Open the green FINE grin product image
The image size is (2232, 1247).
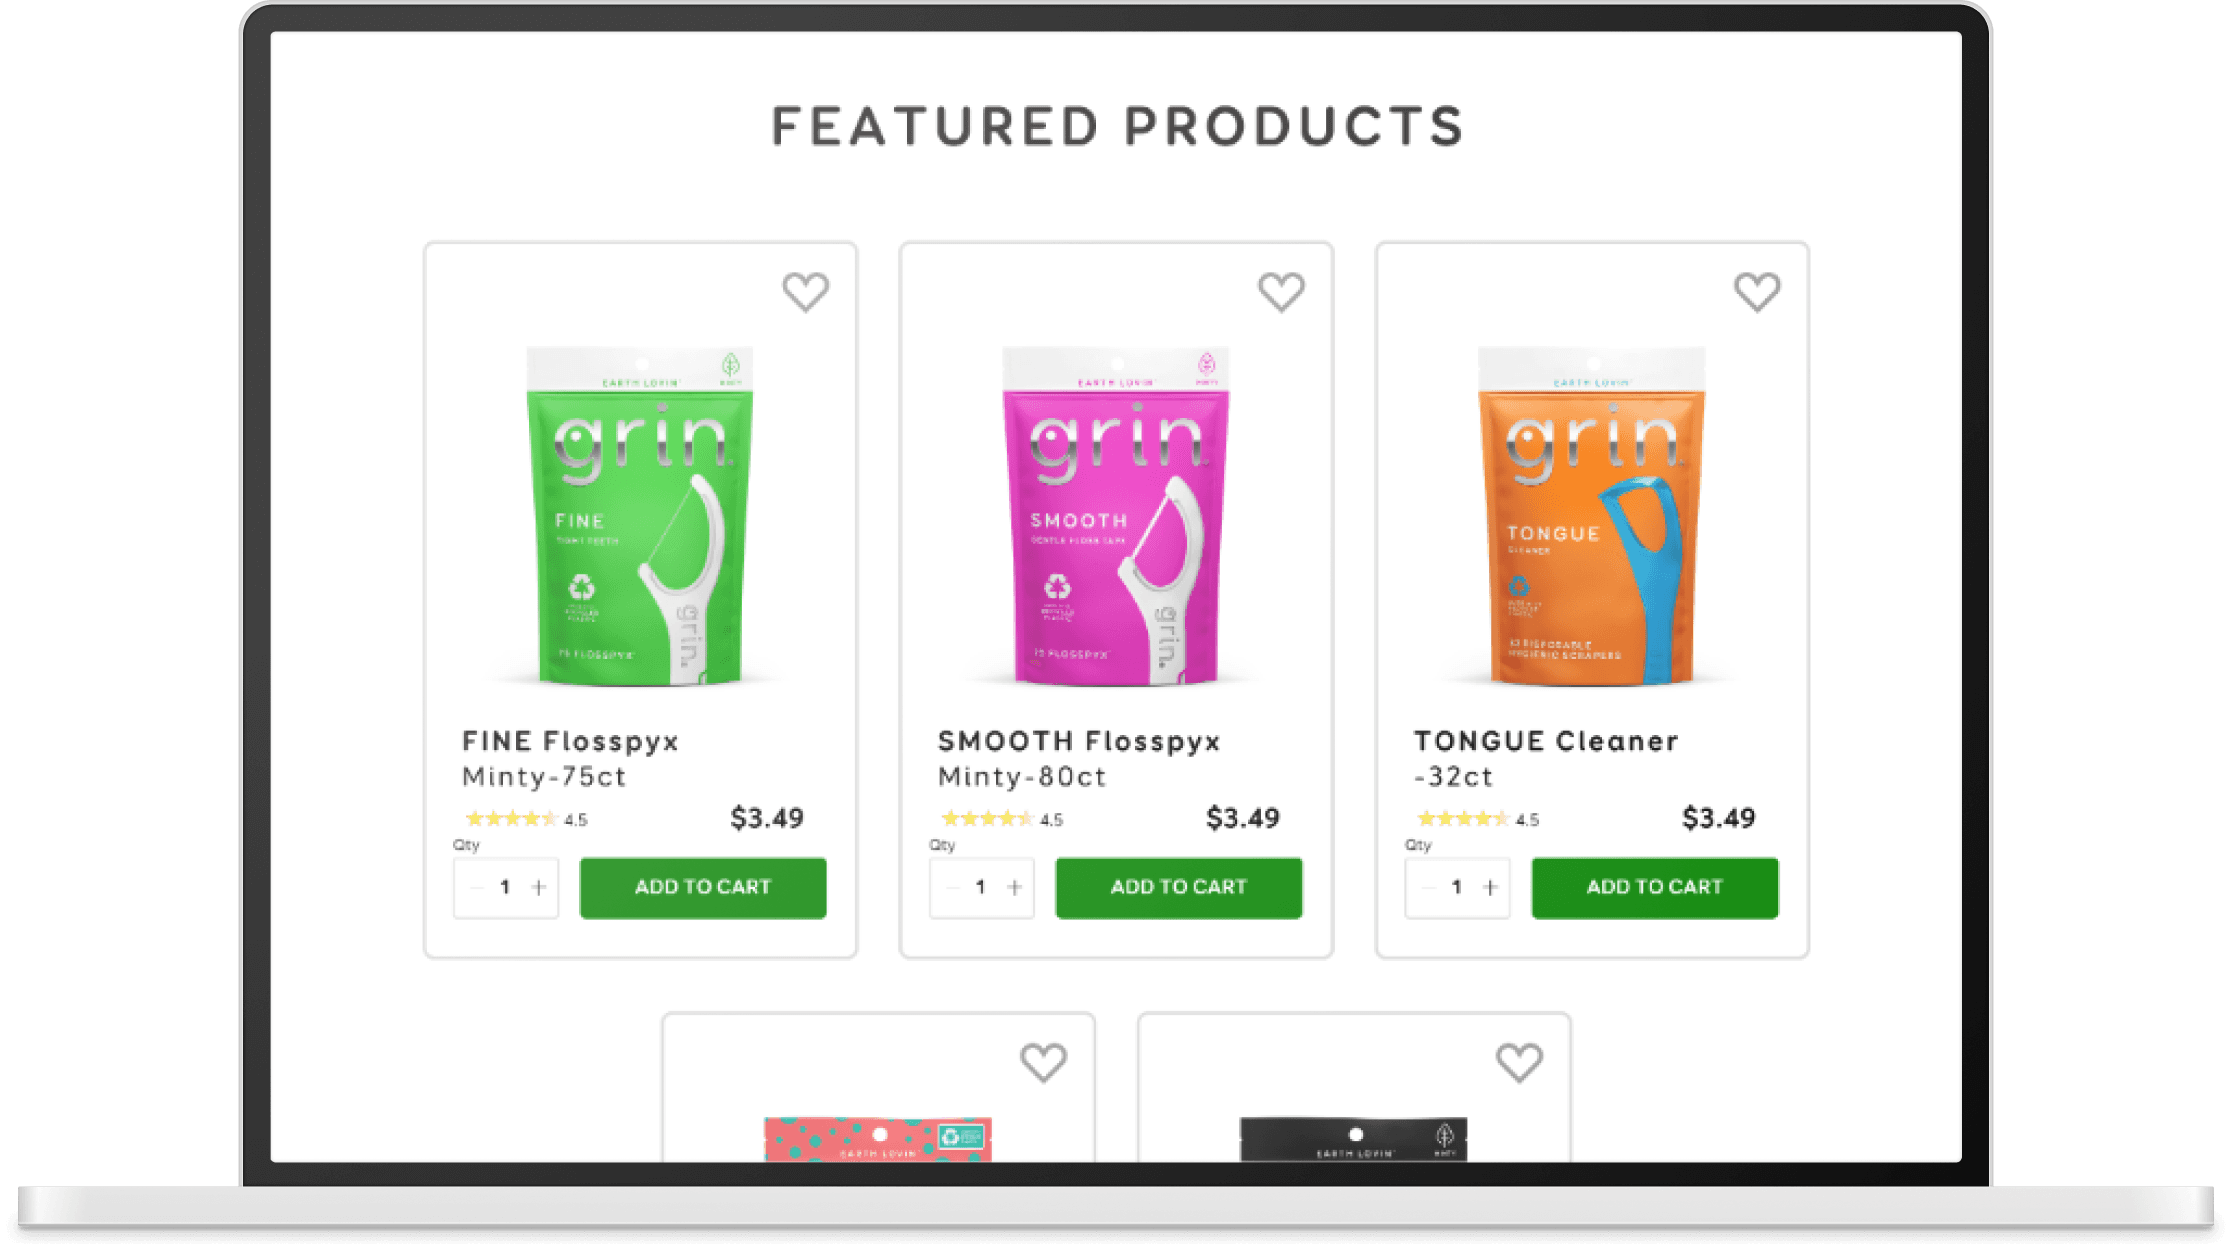point(640,516)
